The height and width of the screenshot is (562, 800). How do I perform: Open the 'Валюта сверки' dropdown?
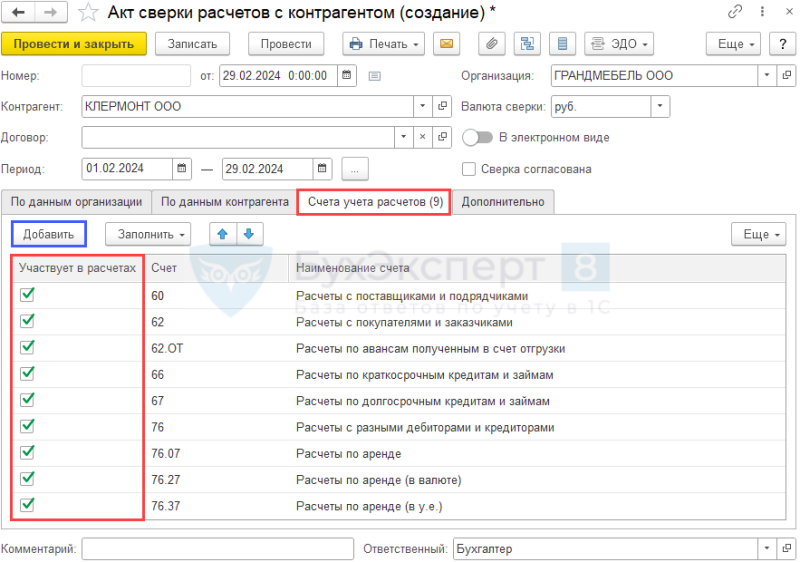tap(660, 107)
